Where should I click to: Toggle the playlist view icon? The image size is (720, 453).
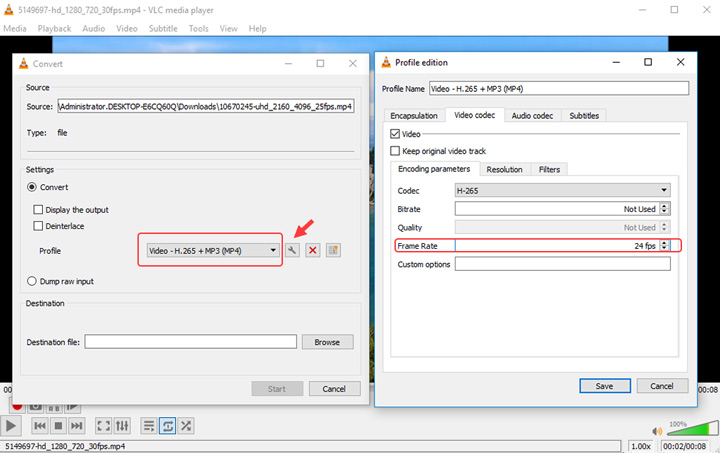[x=148, y=426]
